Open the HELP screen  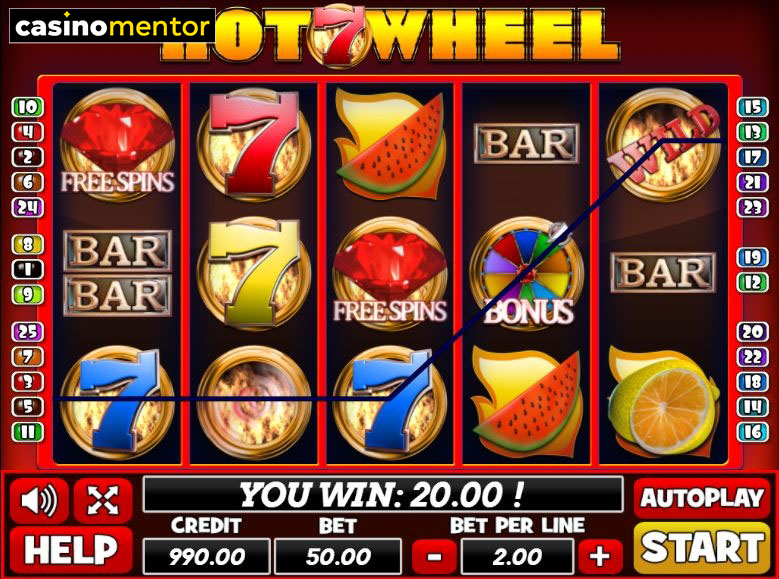(72, 551)
